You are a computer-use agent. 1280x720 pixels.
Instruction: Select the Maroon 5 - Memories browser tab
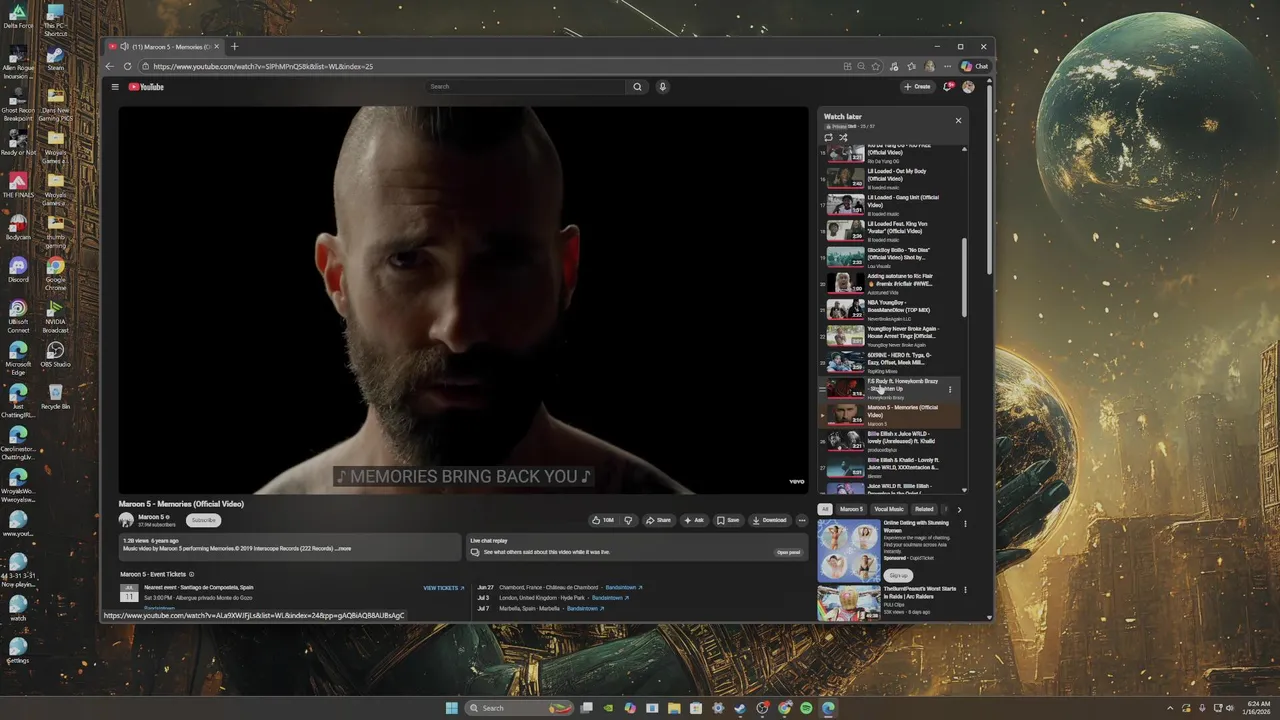pyautogui.click(x=165, y=46)
